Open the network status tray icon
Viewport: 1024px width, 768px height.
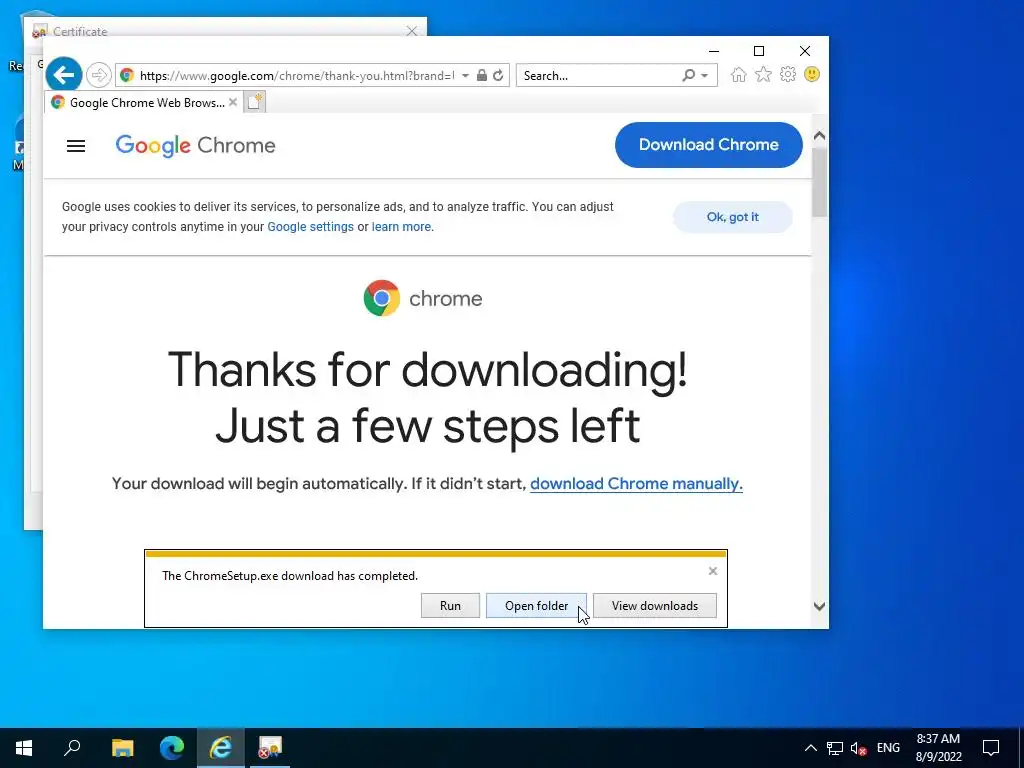(x=835, y=748)
